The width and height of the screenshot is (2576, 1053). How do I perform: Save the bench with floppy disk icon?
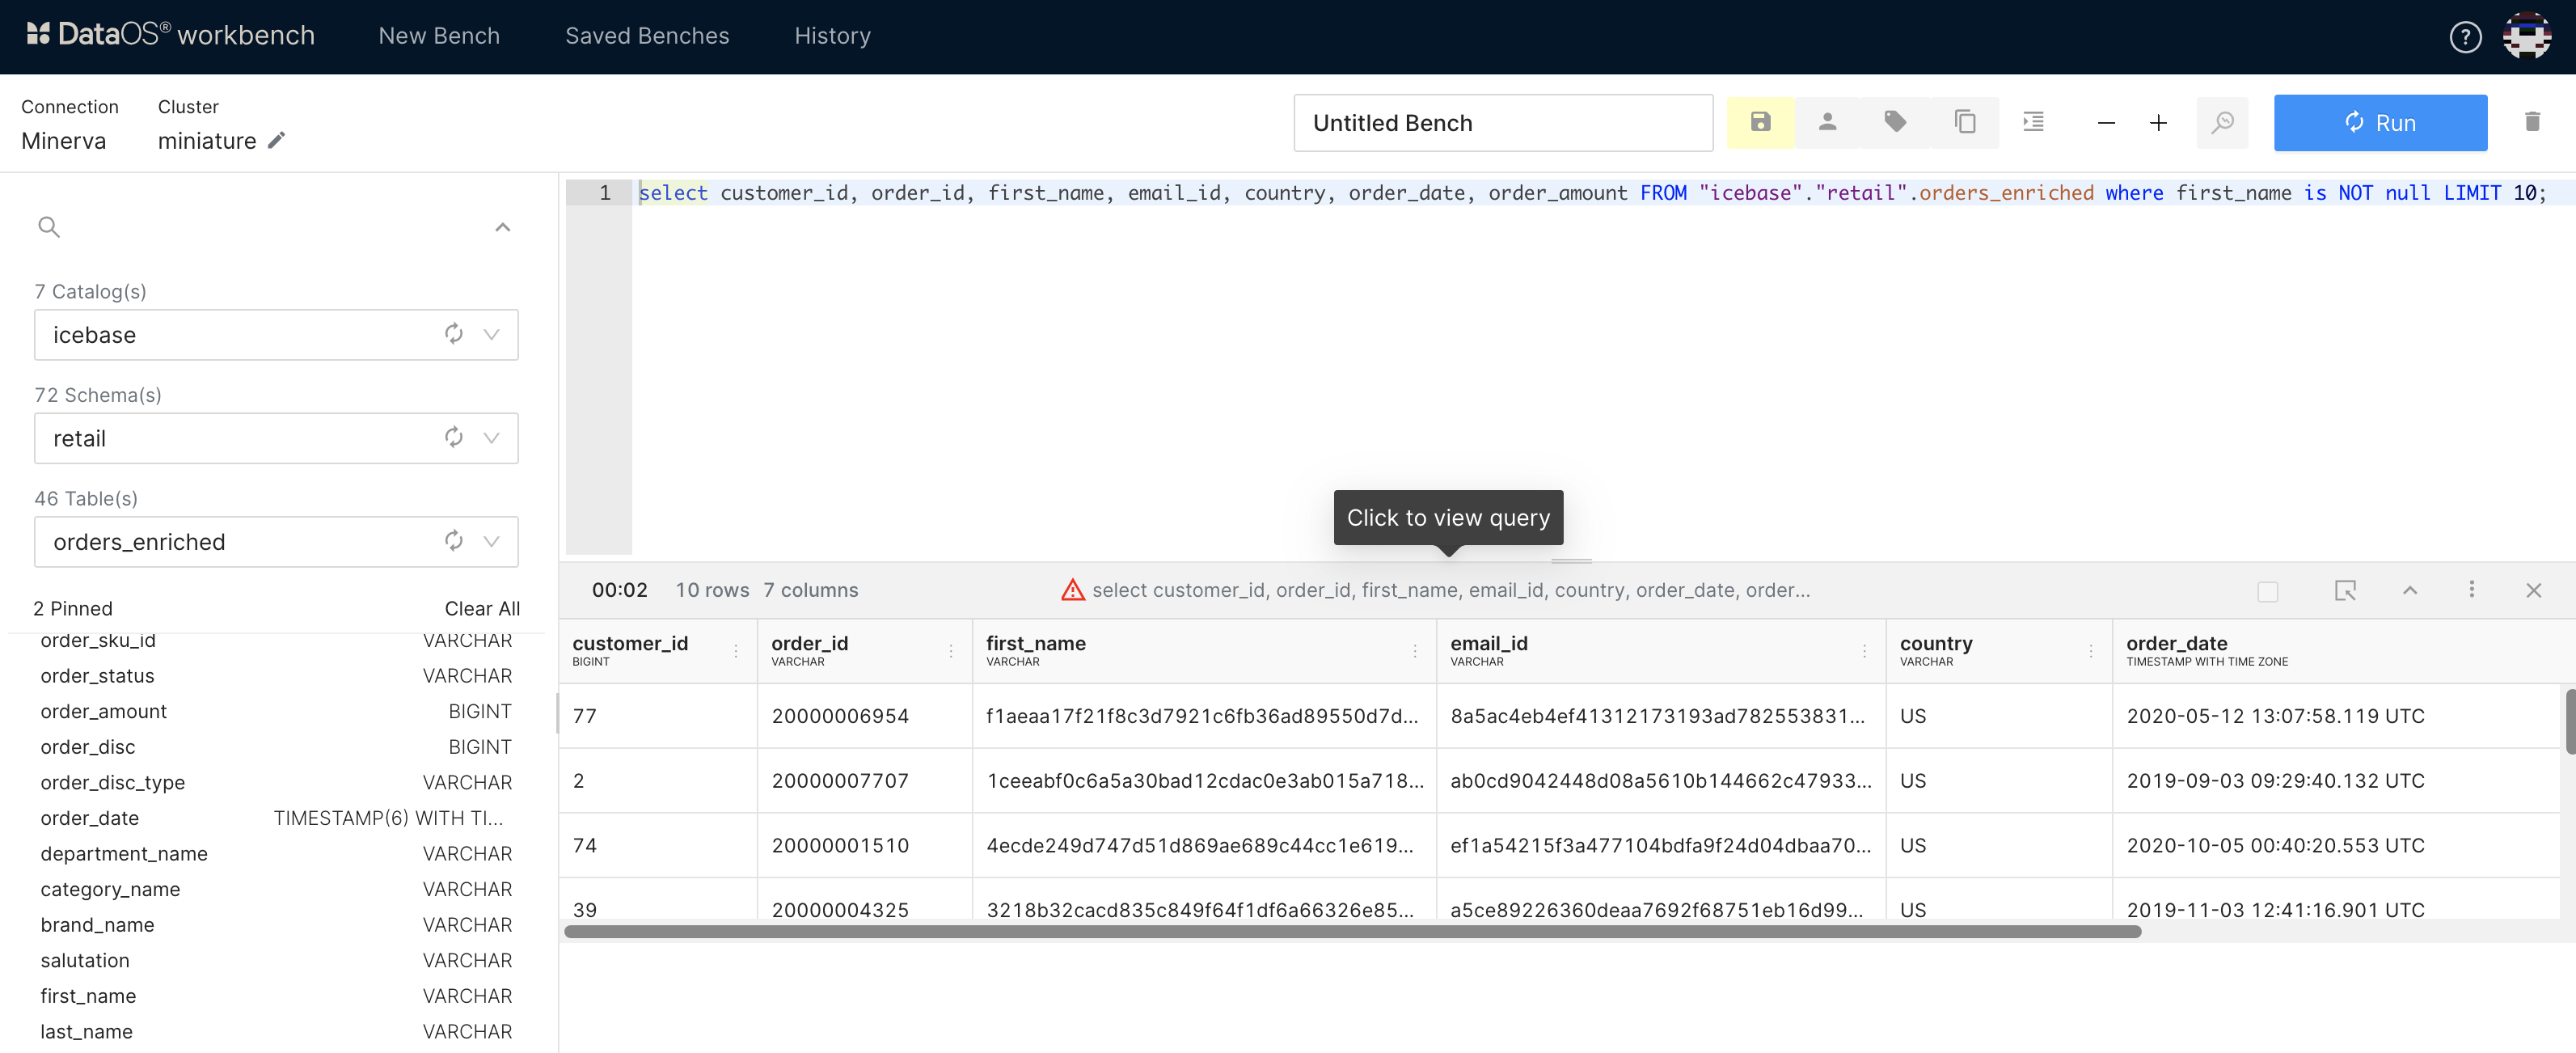point(1760,122)
